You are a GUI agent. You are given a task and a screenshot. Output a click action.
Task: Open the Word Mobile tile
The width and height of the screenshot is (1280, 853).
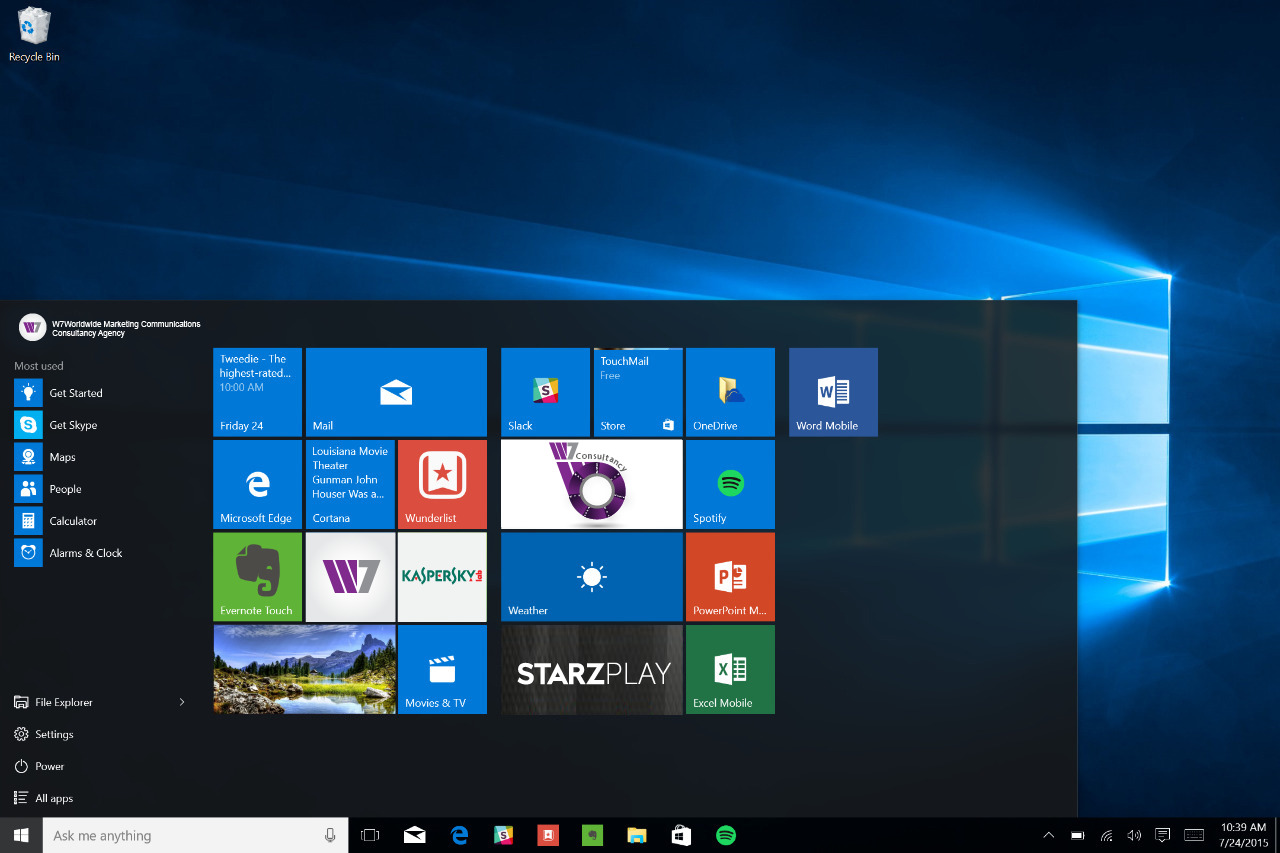(x=833, y=392)
